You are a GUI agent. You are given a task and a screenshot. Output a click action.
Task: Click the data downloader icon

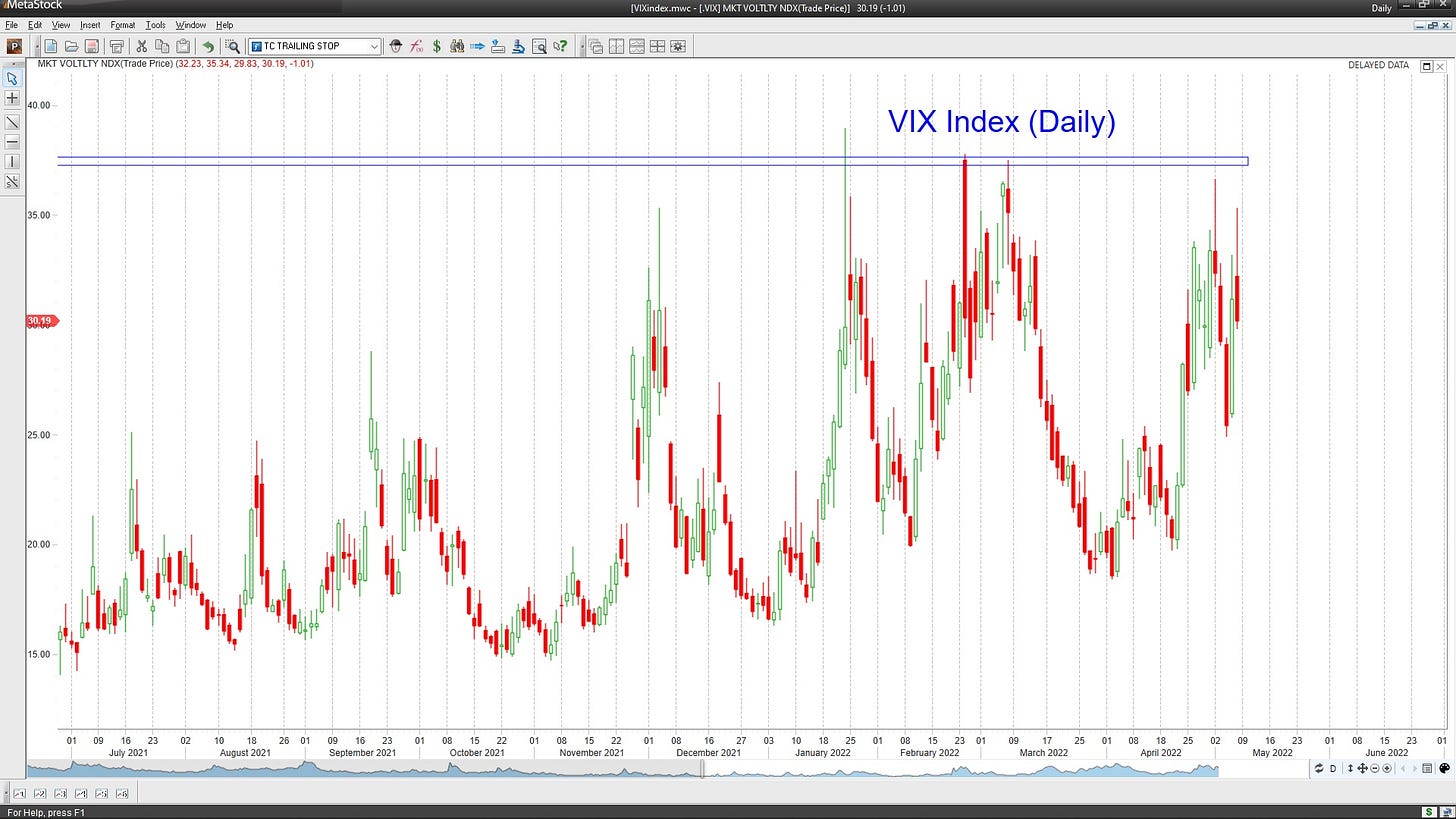coord(498,46)
